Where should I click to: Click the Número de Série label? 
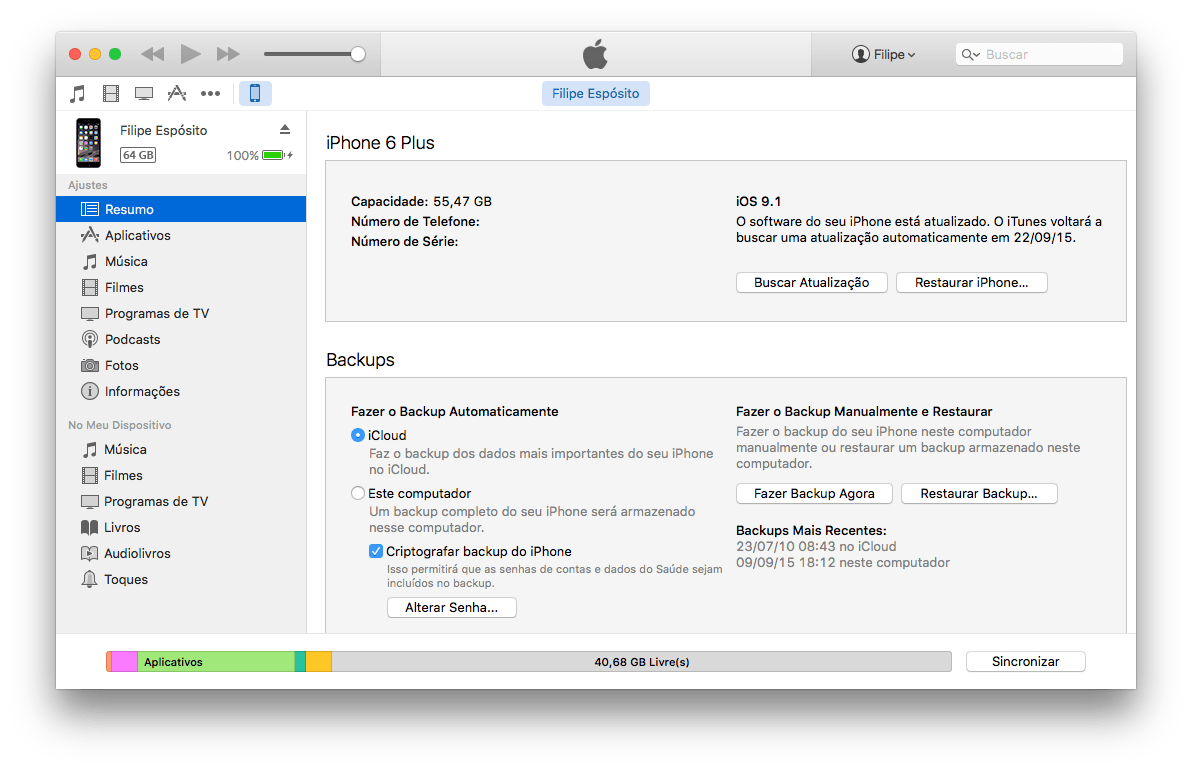[404, 242]
